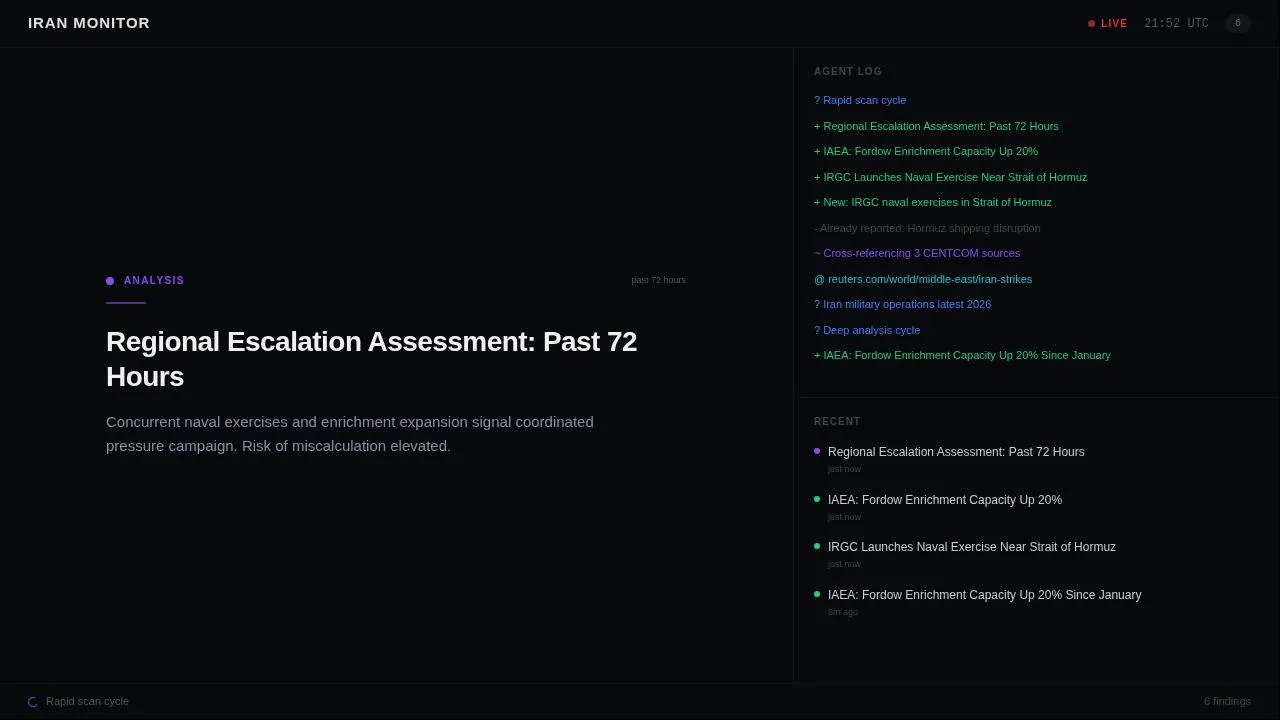Select log entry '+ Regional Escalation Assessment: Past 72 Hours'
This screenshot has height=720, width=1280.
click(x=936, y=126)
